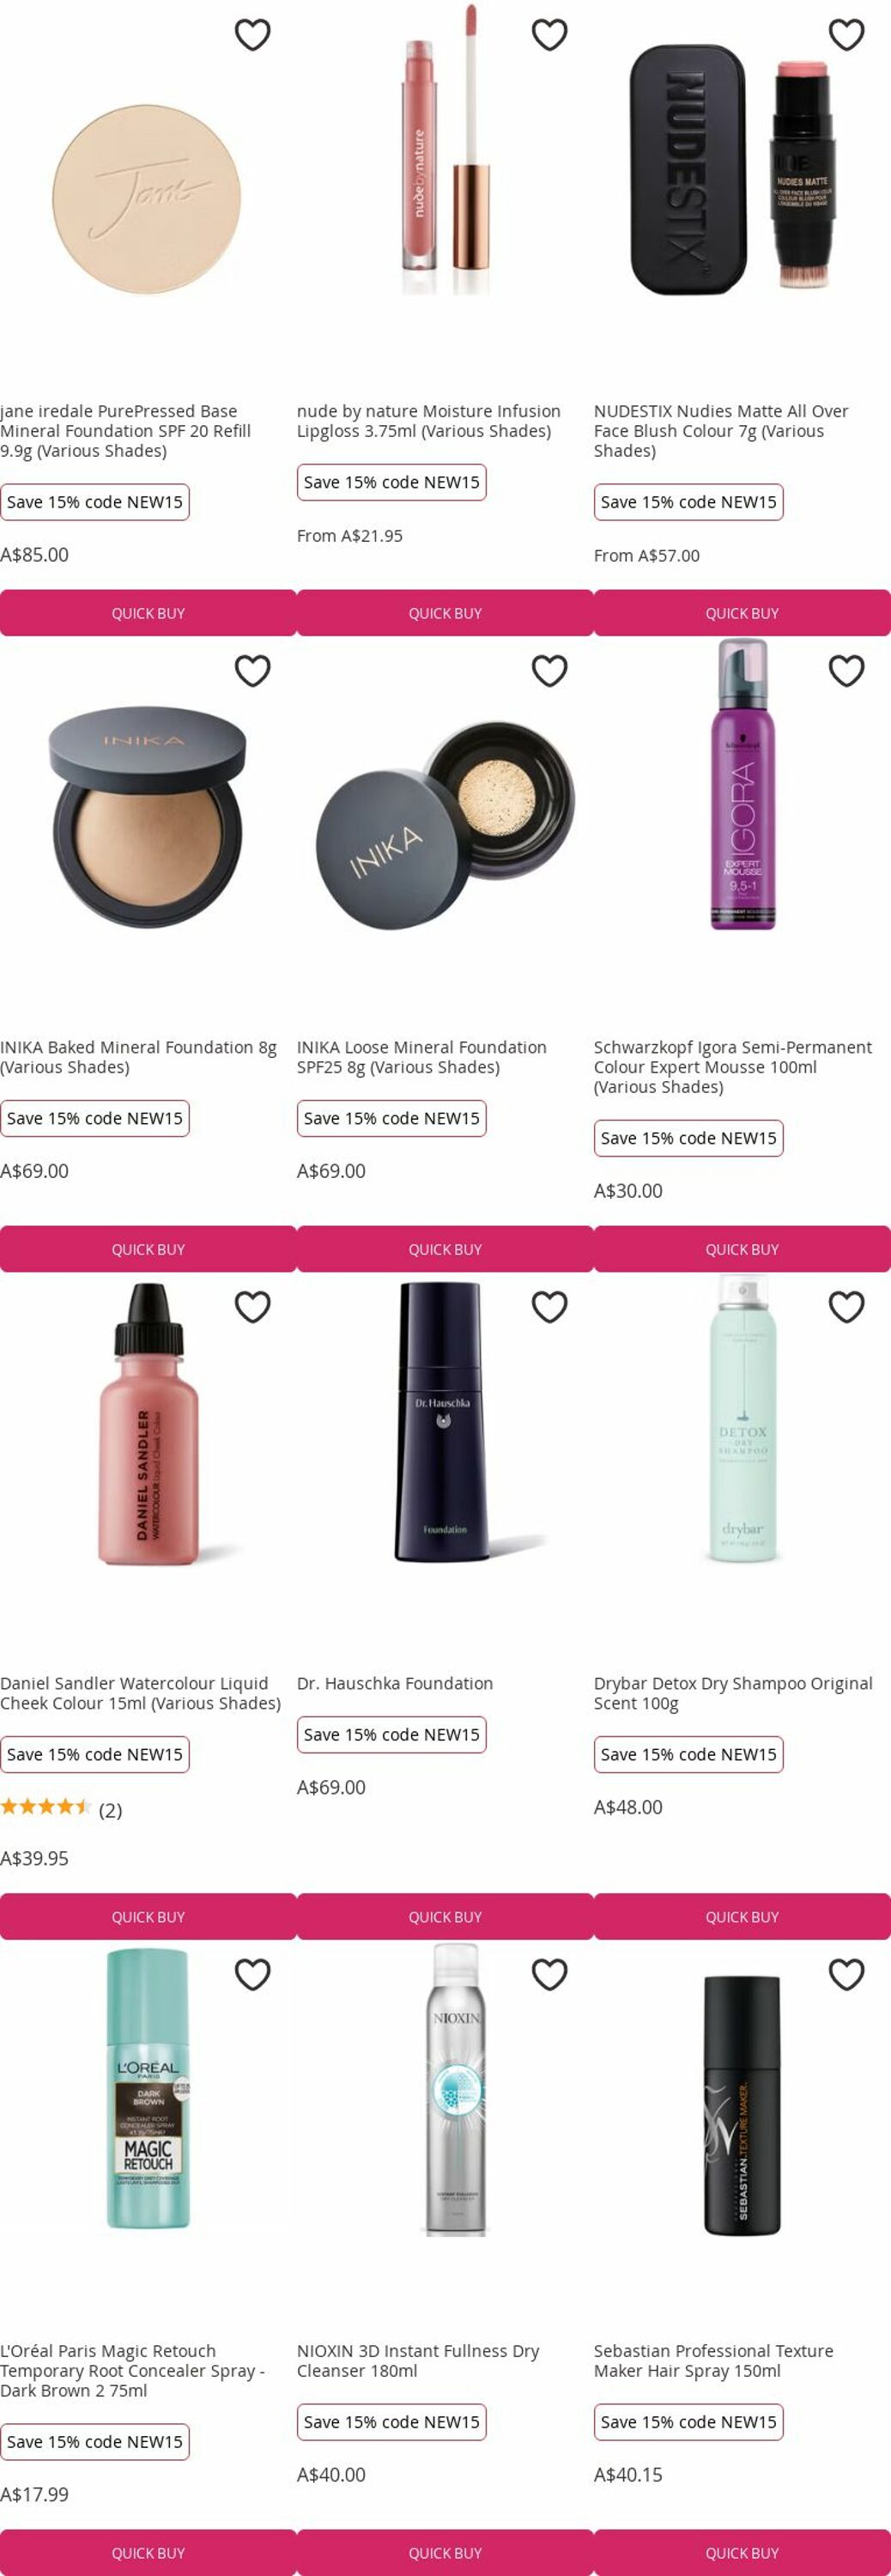
Task: Toggle wishlist for L'Oréal Magic Retouch
Action: tap(252, 1974)
